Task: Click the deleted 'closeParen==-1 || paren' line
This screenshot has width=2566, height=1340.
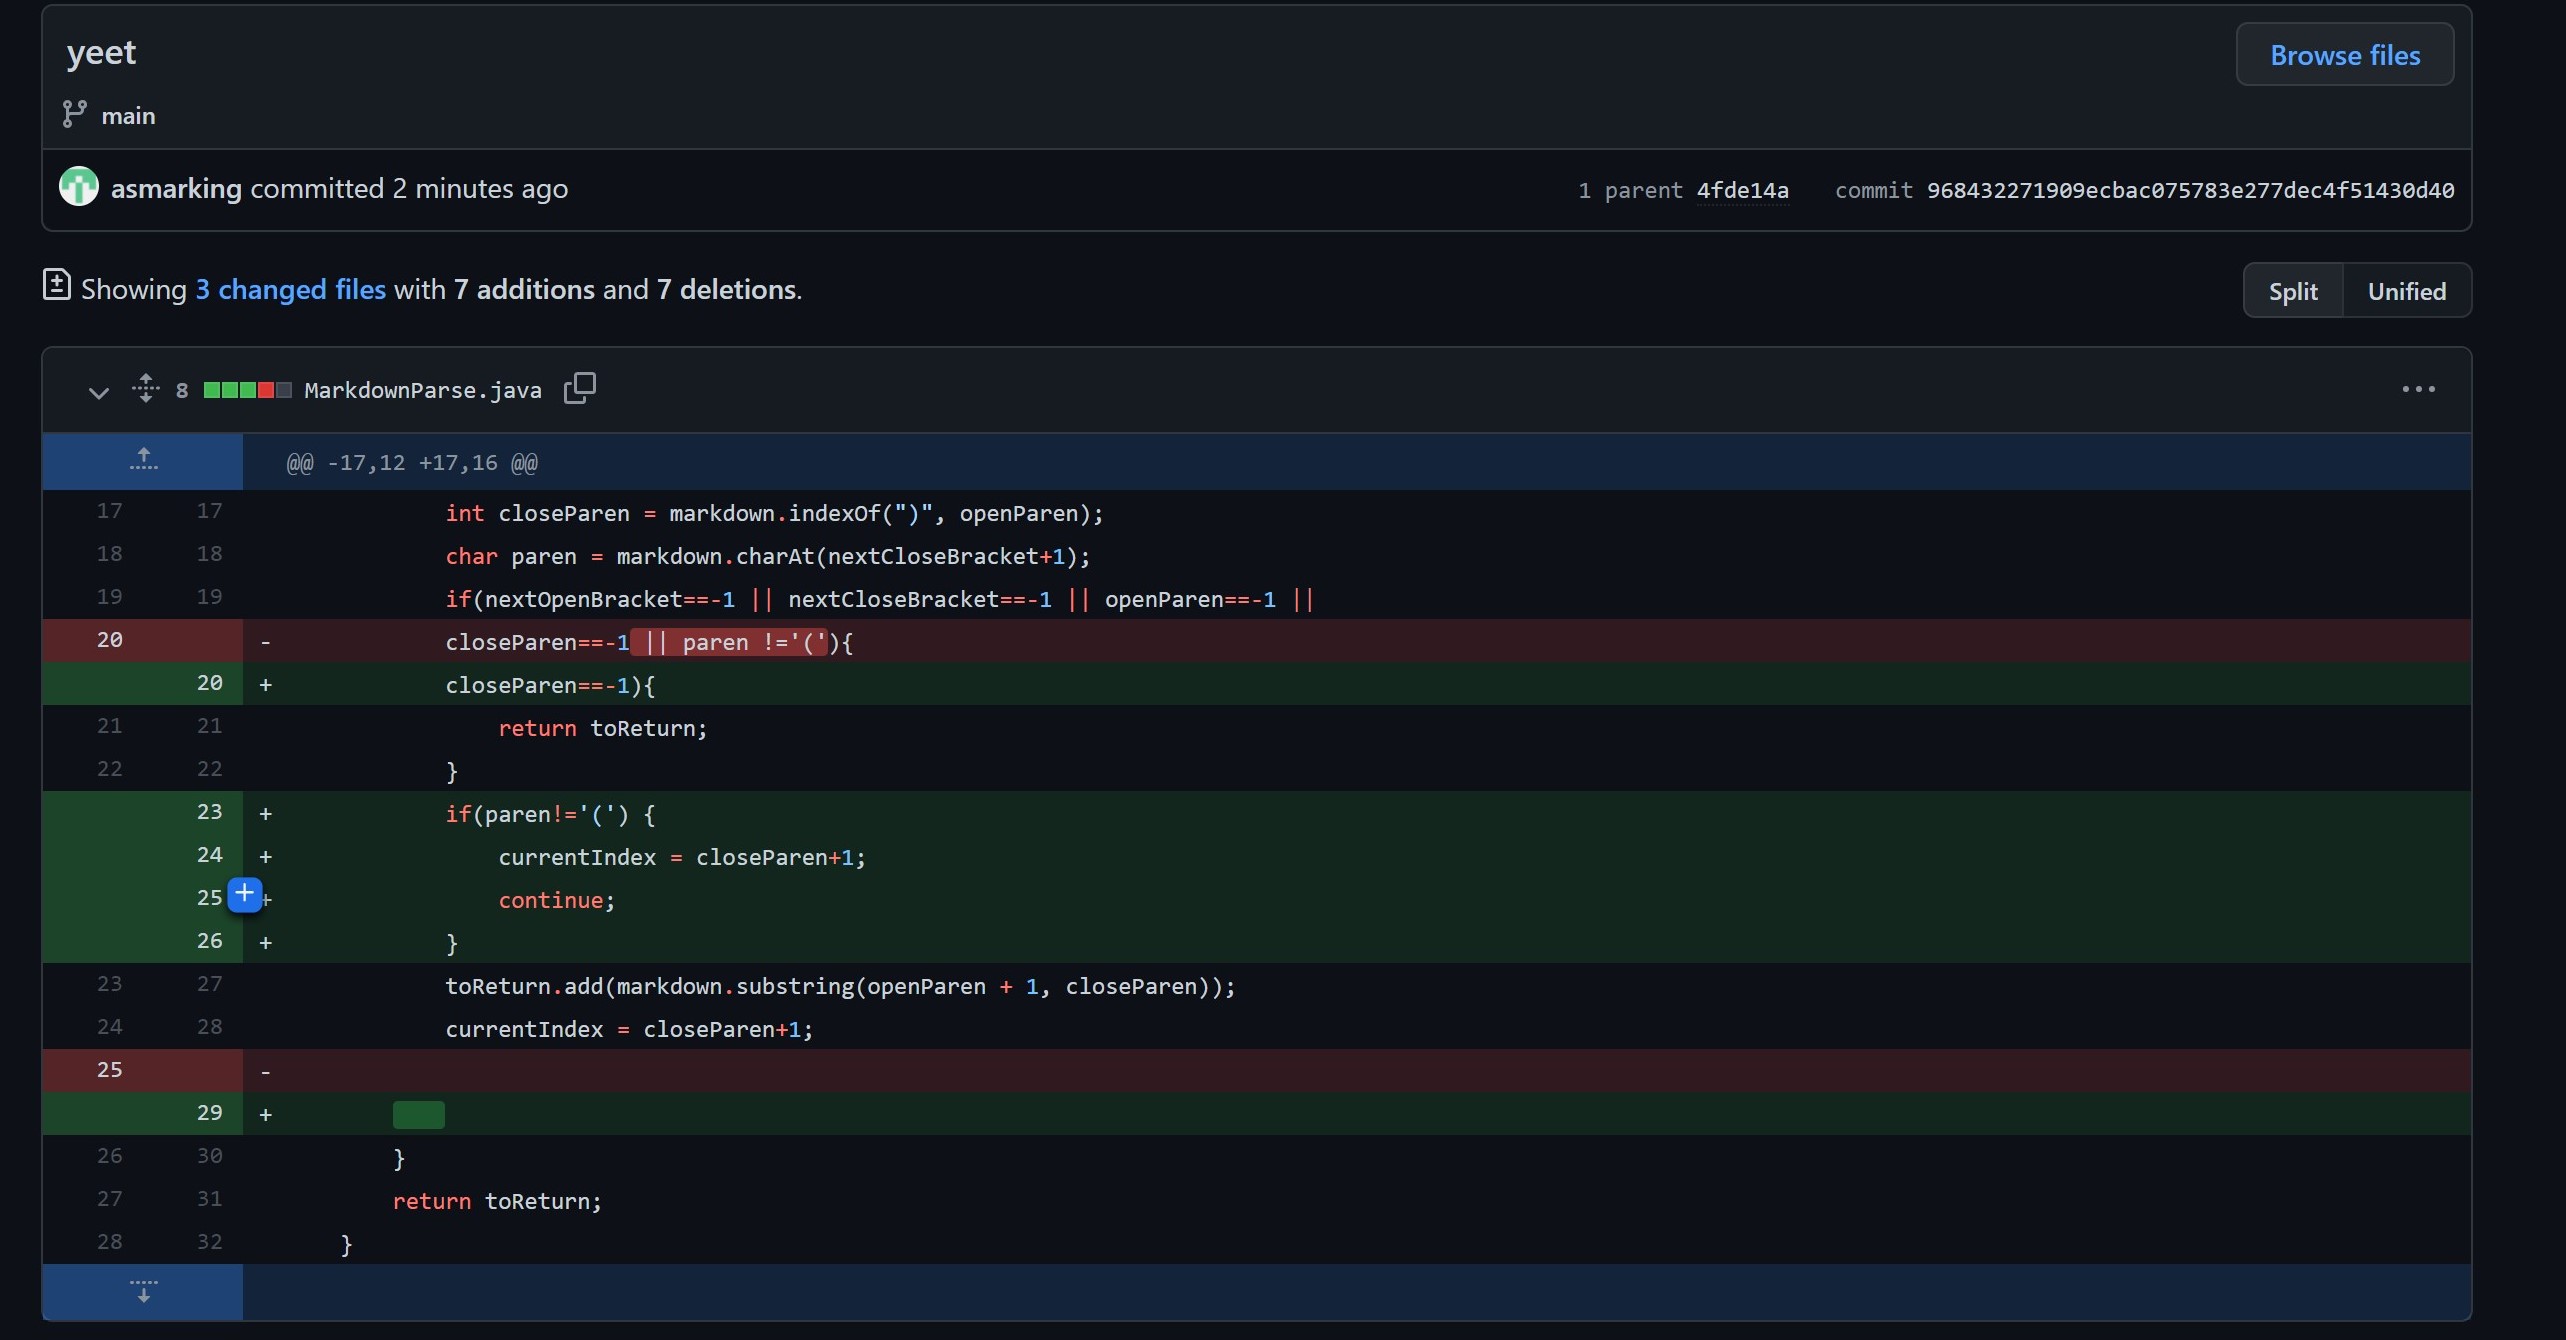Action: pos(649,642)
